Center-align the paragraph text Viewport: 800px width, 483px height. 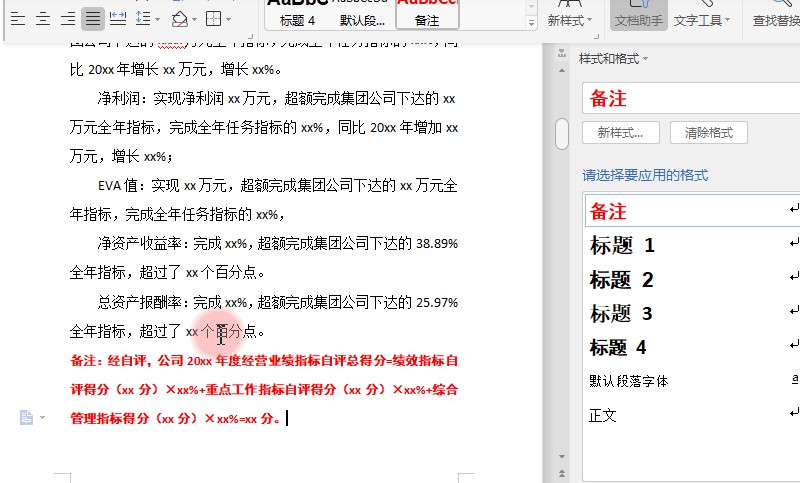coord(42,19)
